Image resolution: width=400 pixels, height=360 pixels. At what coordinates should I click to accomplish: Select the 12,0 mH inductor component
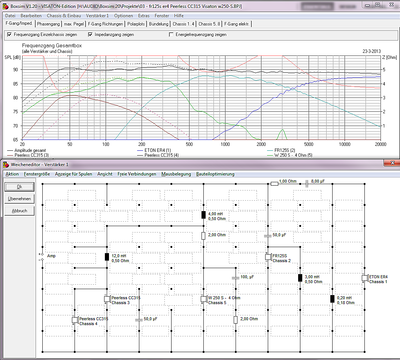[x=107, y=257]
